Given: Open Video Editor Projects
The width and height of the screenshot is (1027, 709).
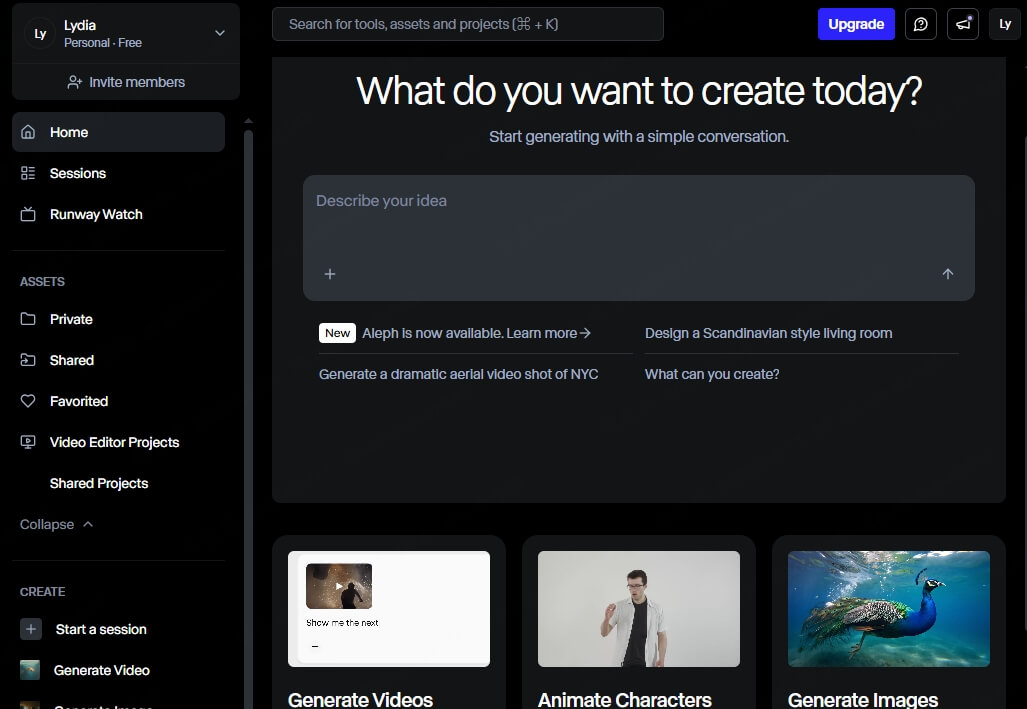Looking at the screenshot, I should pyautogui.click(x=119, y=442).
